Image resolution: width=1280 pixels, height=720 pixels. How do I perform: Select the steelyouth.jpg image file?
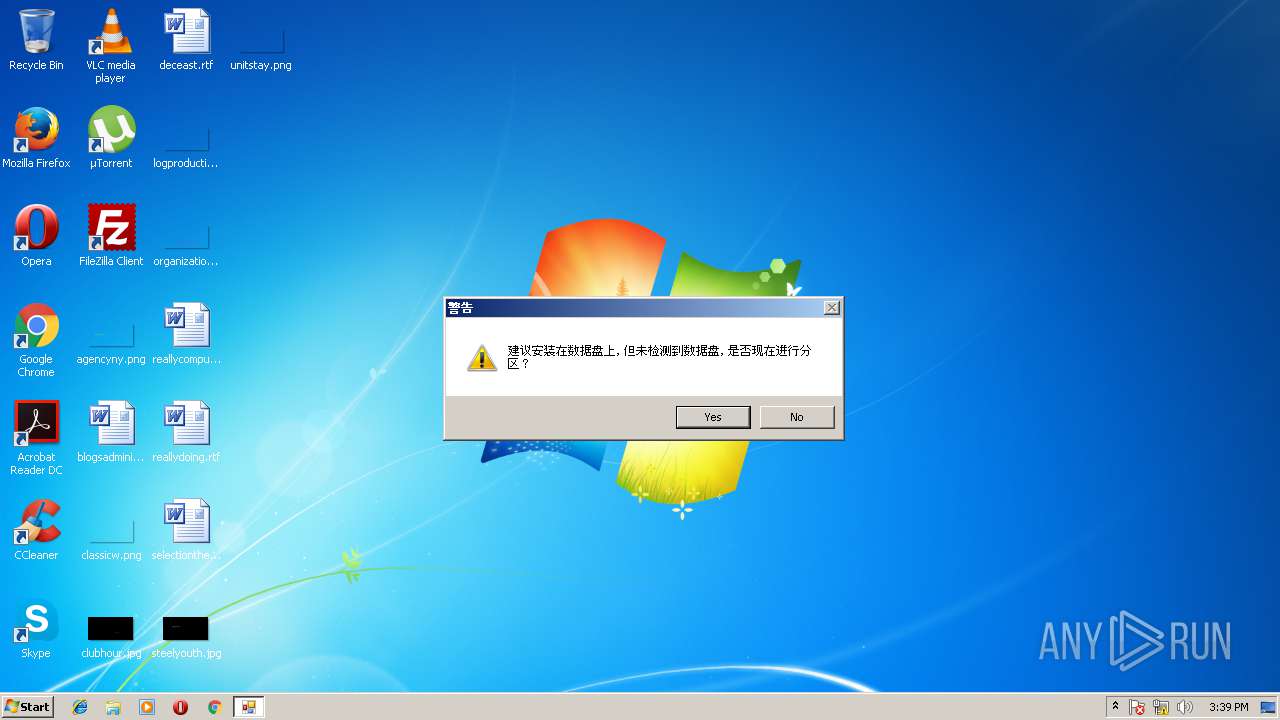pos(186,637)
